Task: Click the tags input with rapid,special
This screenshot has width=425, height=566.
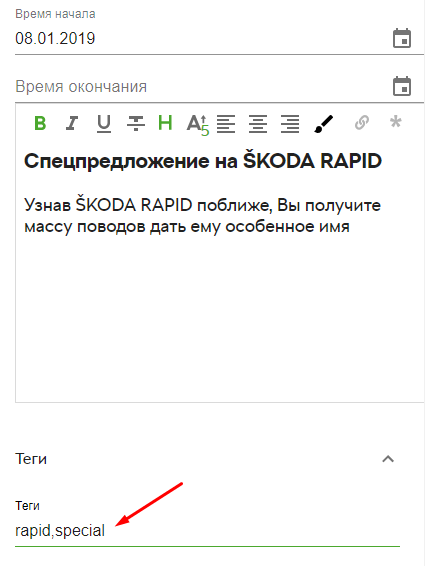Action: pos(207,531)
